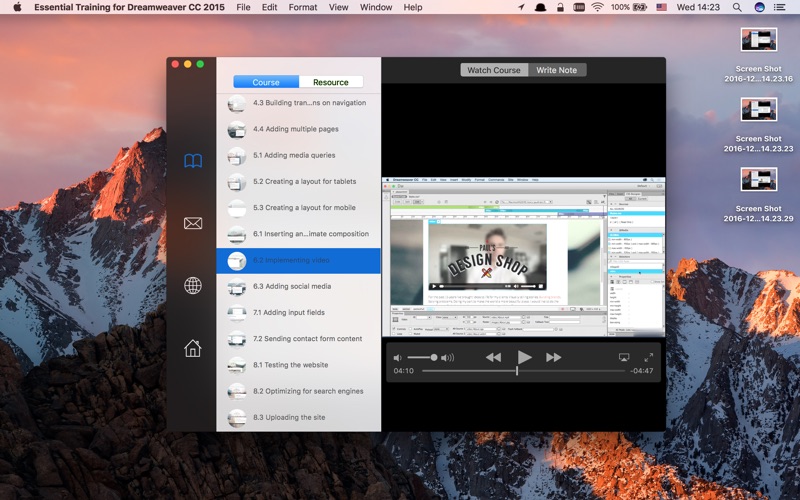Select Screen Shot 2016-12...14.23.29 desktop file
Viewport: 800px width, 500px height.
(x=759, y=194)
